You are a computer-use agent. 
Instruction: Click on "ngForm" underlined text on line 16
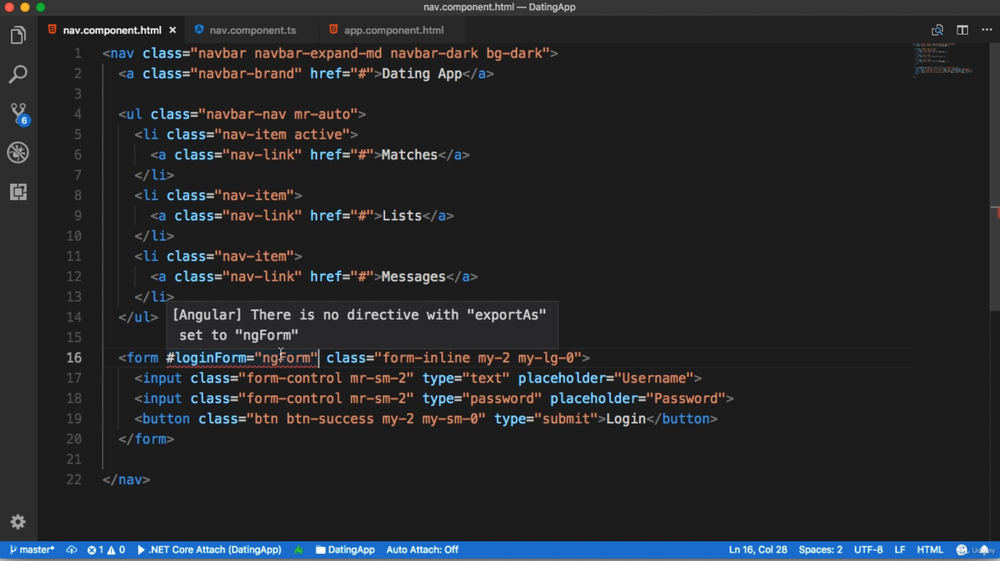(286, 358)
